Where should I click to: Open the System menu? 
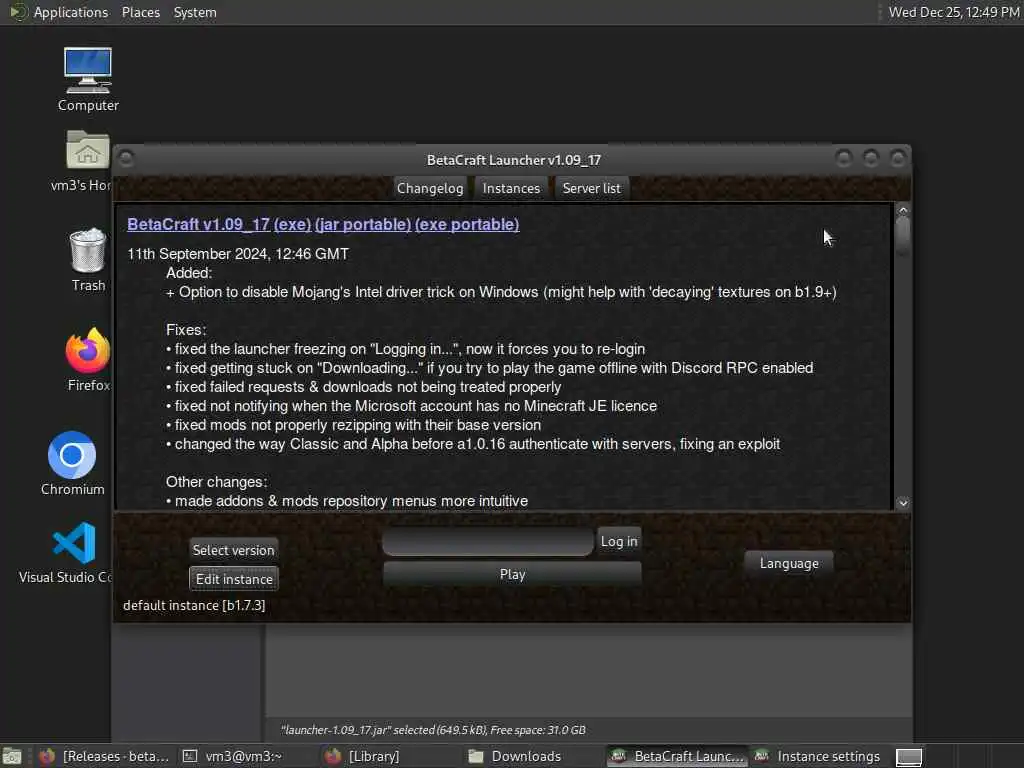195,12
